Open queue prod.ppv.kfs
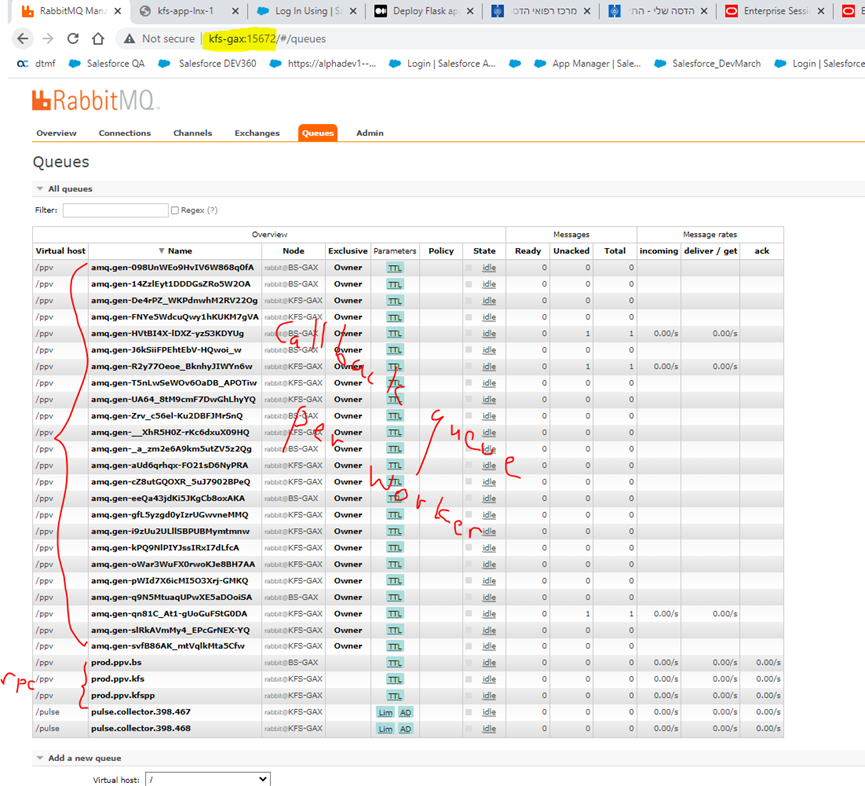Viewport: 865px width, 786px height. coord(118,679)
